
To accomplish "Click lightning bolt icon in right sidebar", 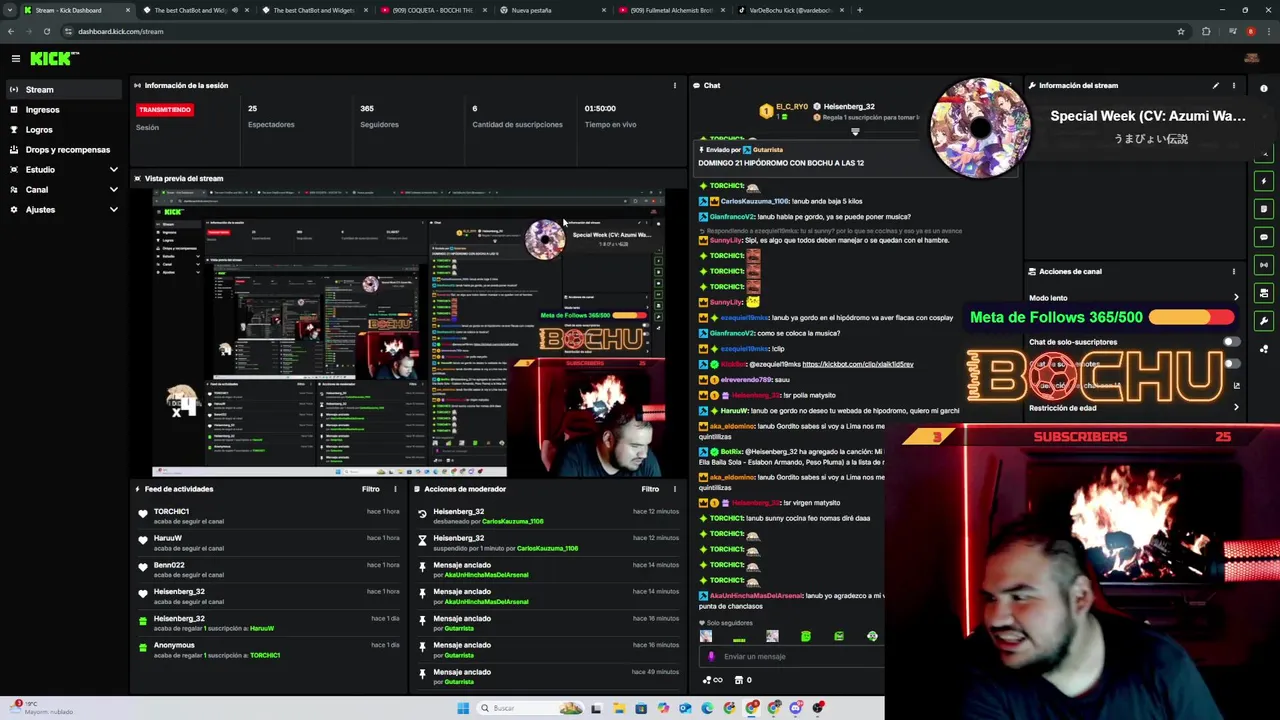I will tap(1264, 181).
